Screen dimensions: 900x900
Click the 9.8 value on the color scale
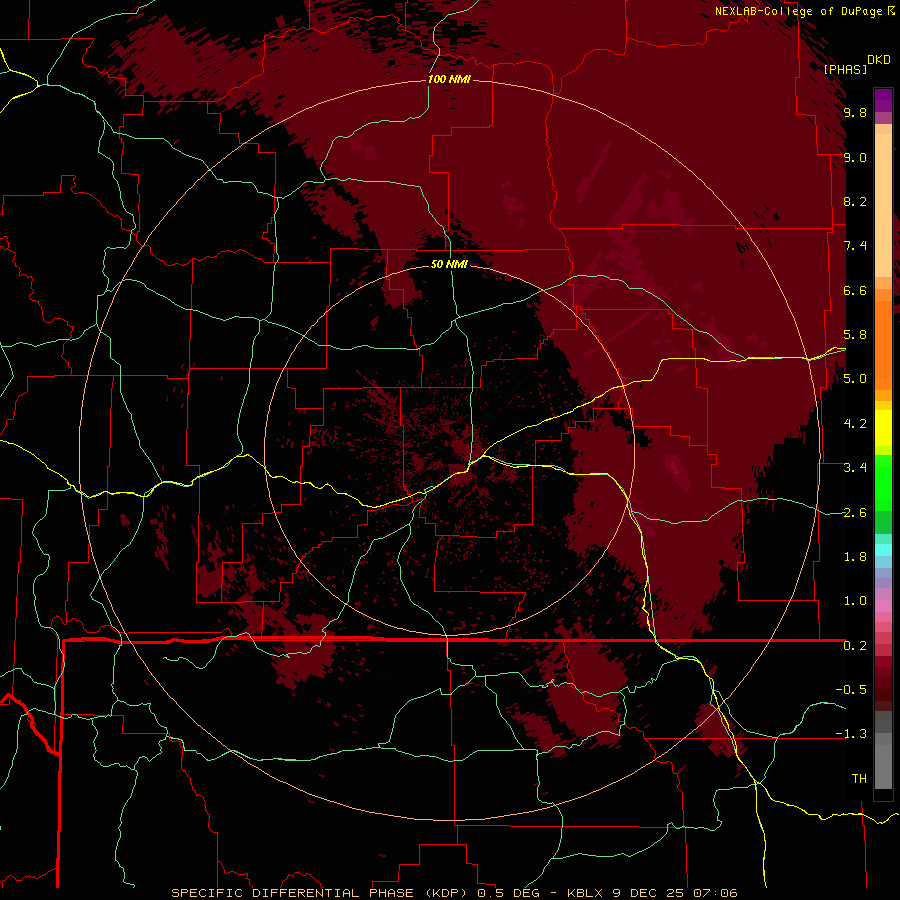(855, 113)
